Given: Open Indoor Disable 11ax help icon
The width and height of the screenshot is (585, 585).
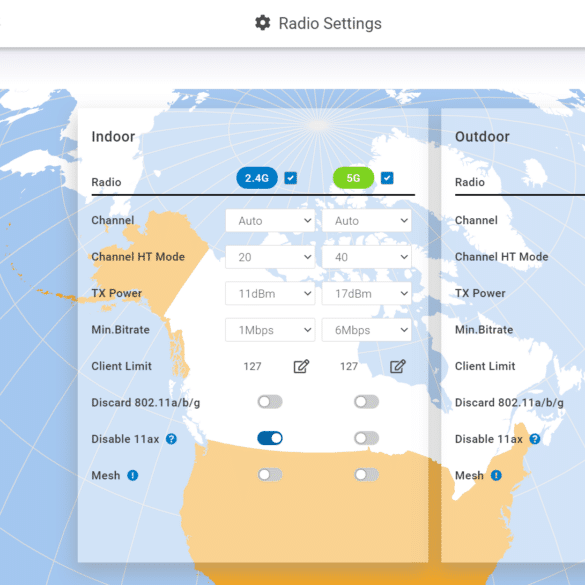Looking at the screenshot, I should pyautogui.click(x=171, y=439).
